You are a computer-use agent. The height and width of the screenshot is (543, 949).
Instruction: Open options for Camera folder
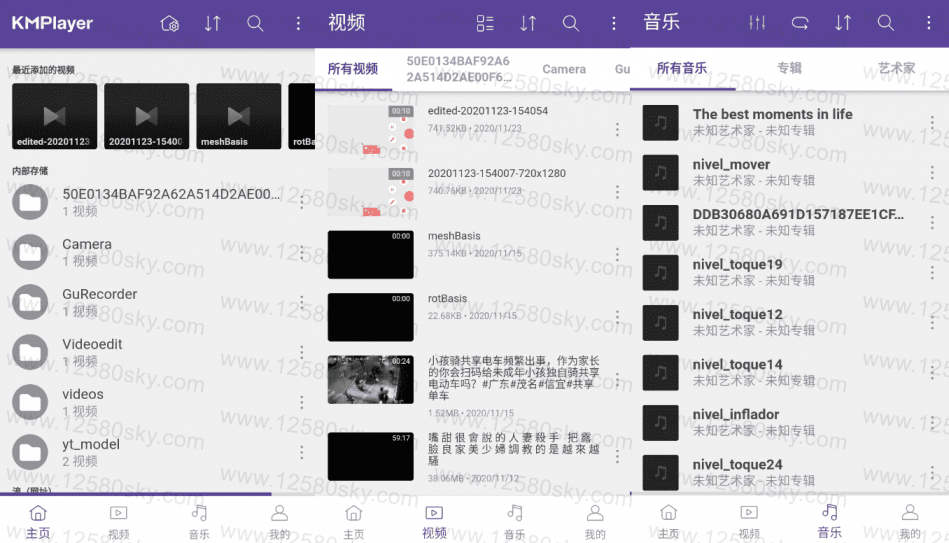click(301, 252)
